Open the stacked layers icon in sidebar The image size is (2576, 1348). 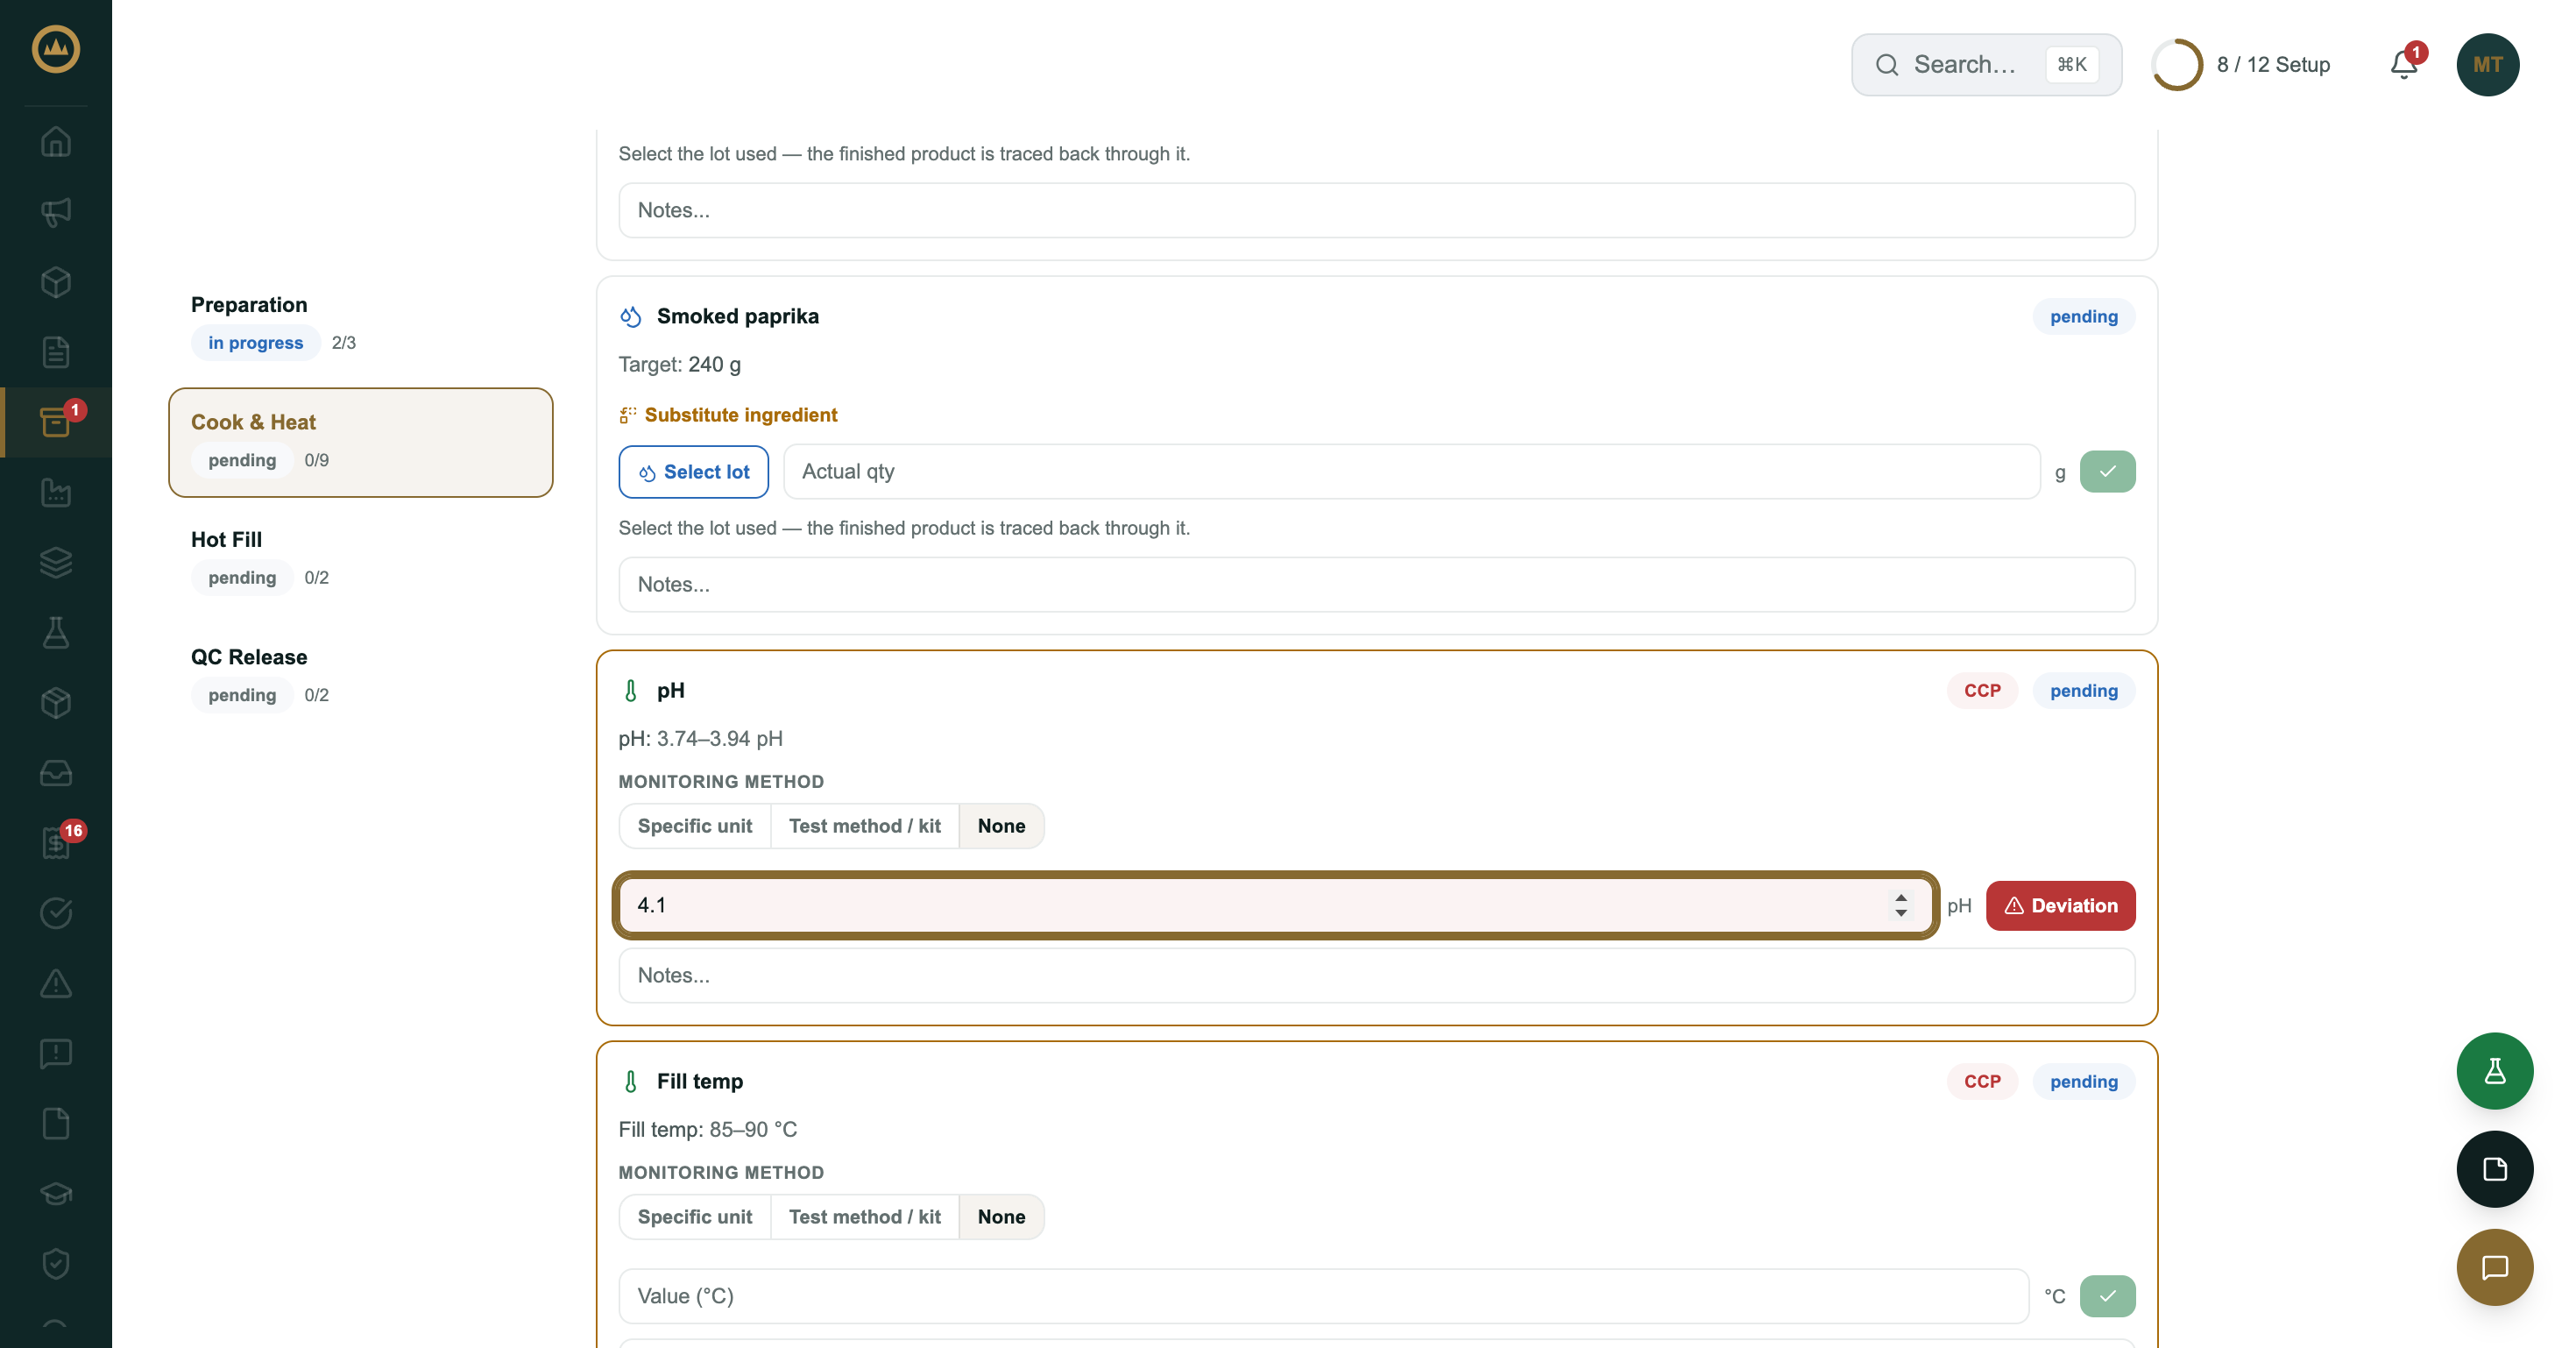(56, 562)
